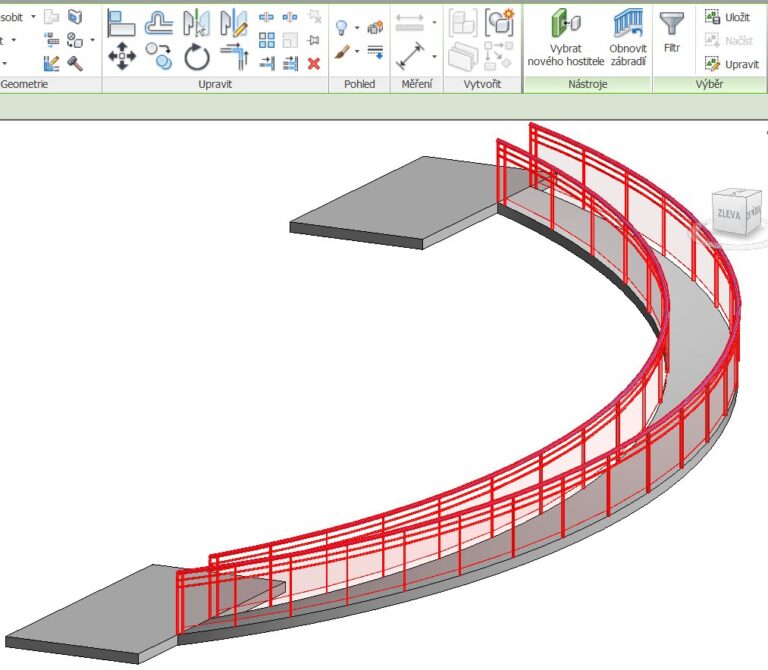768x670 pixels.
Task: Click Vybrat nového hostitele button
Action: (x=566, y=38)
